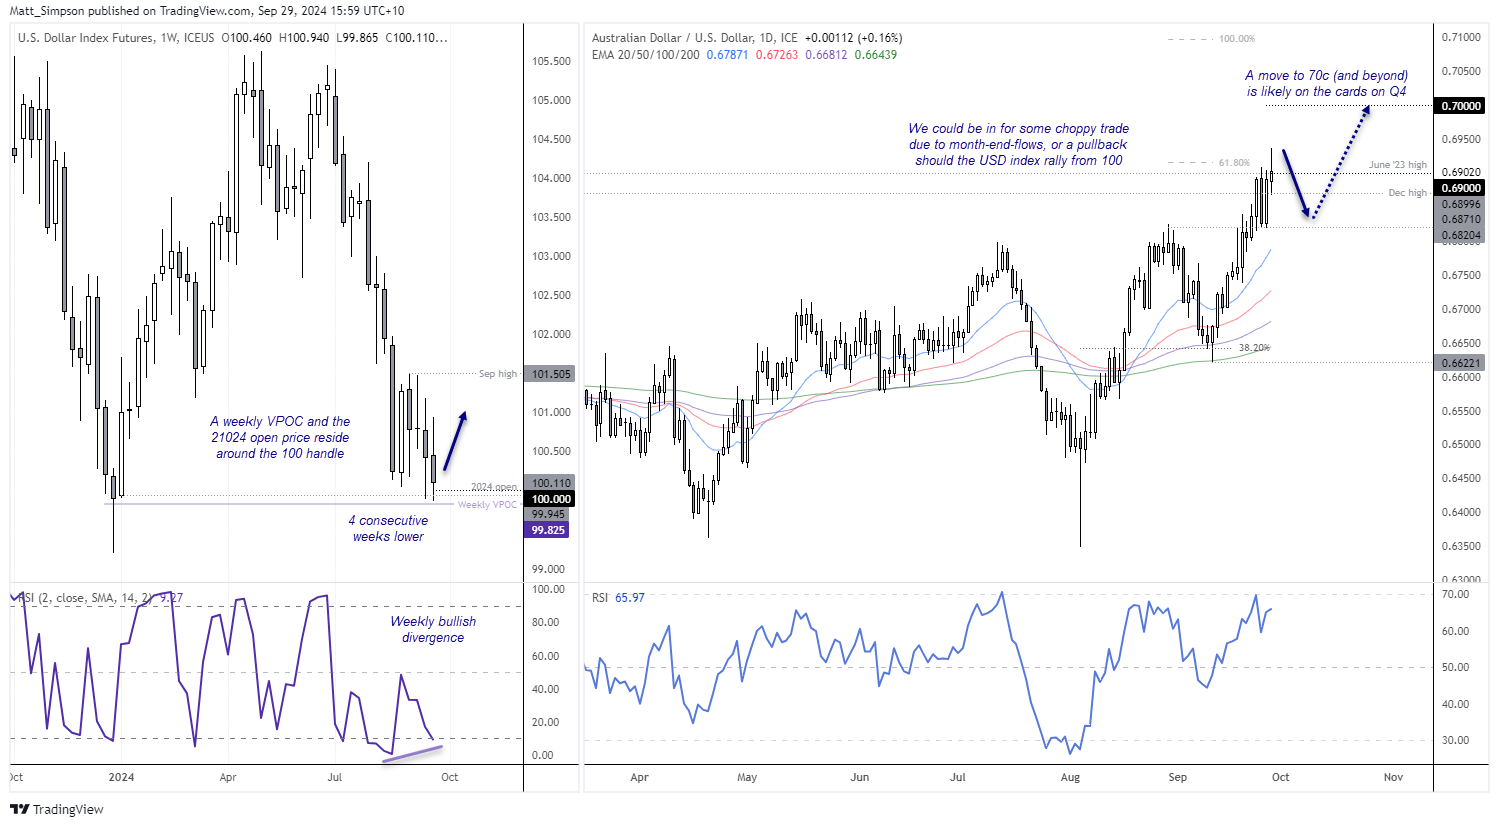The height and width of the screenshot is (827, 1499).
Task: Click the 2024 label on the left time axis
Action: [x=121, y=777]
